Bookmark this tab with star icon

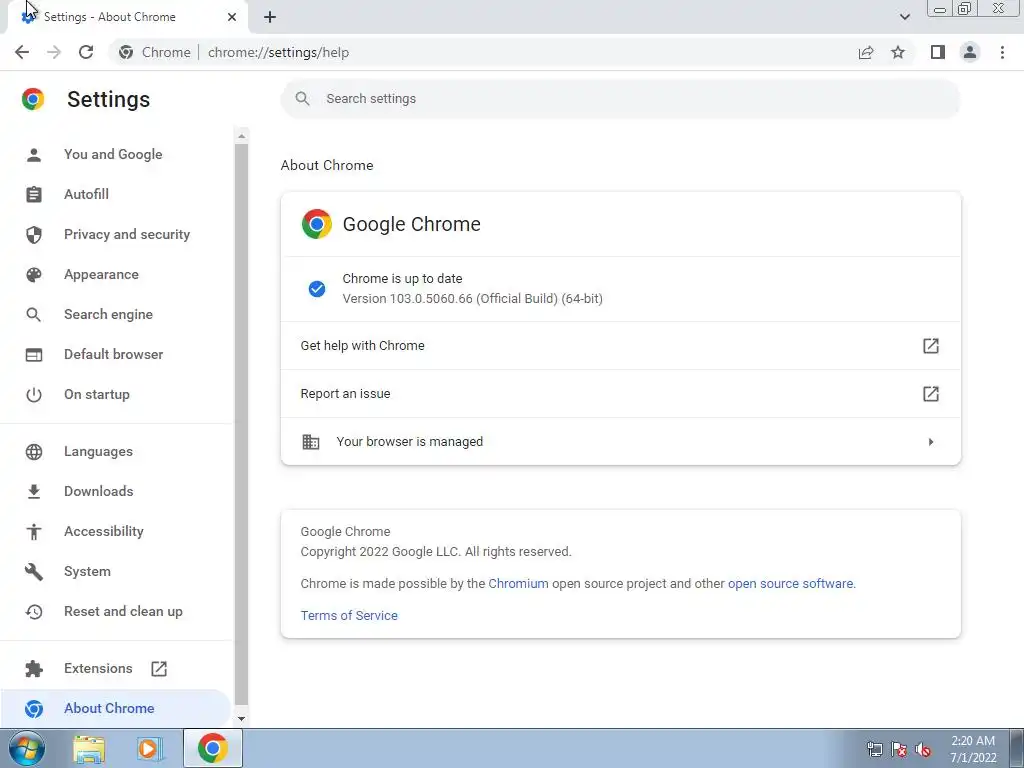[x=898, y=52]
